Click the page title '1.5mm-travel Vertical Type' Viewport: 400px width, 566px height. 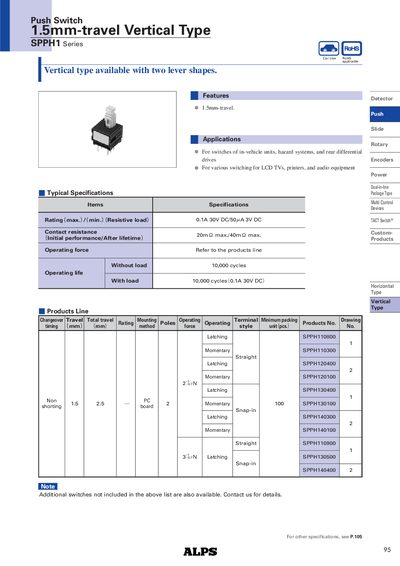coord(121,30)
